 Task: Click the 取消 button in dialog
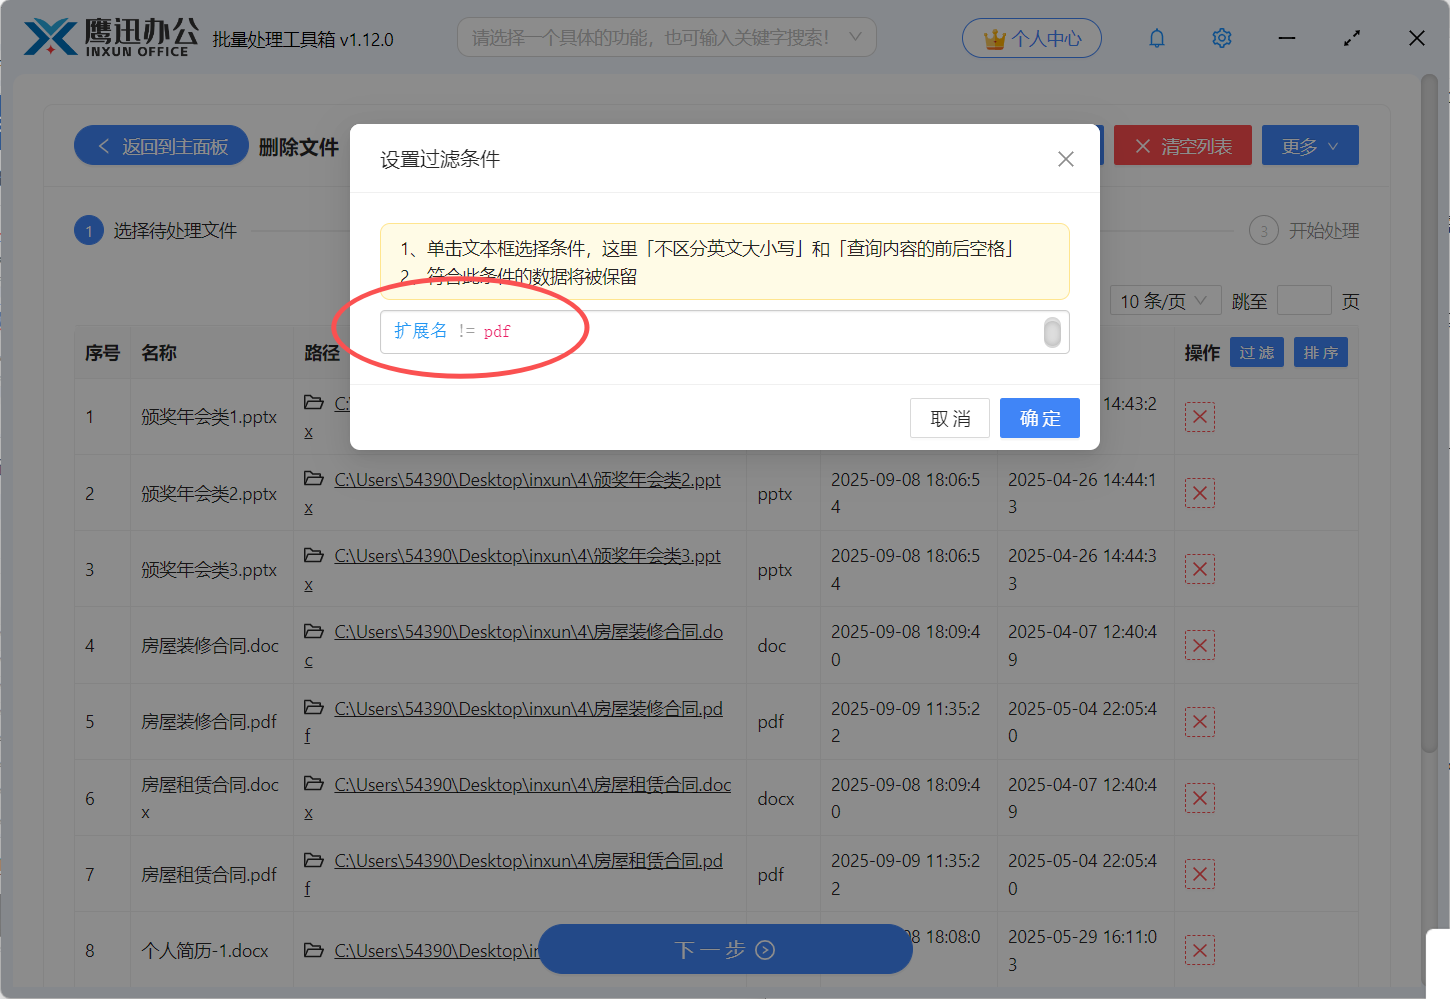pos(950,418)
